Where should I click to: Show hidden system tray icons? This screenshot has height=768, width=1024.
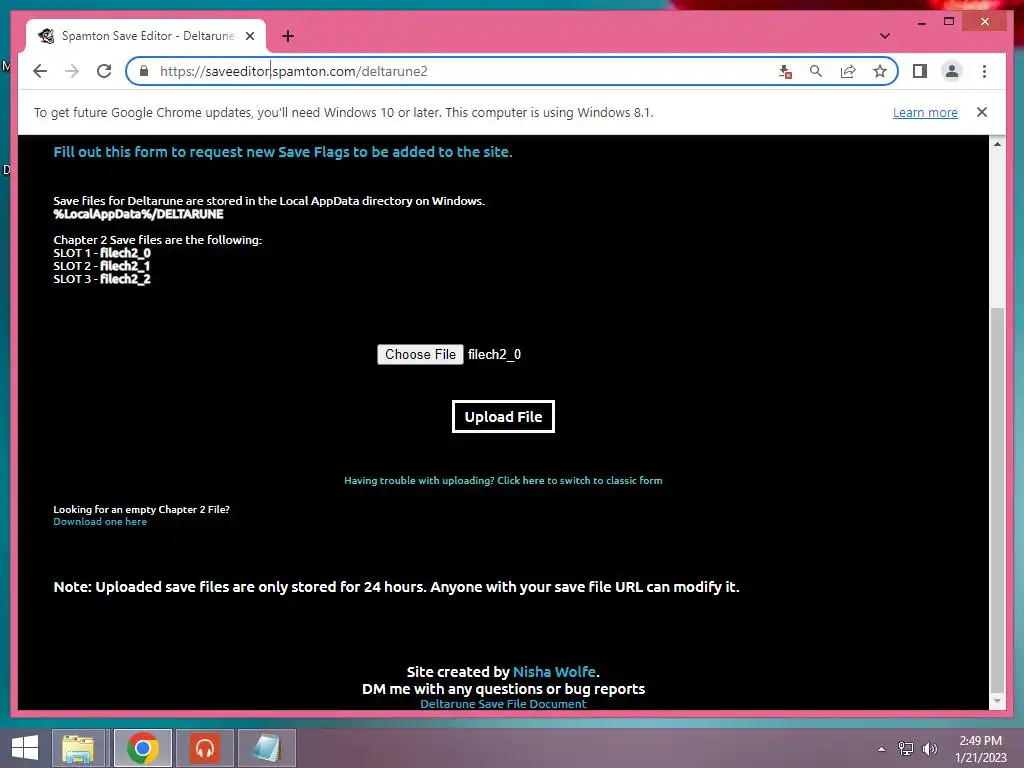881,749
